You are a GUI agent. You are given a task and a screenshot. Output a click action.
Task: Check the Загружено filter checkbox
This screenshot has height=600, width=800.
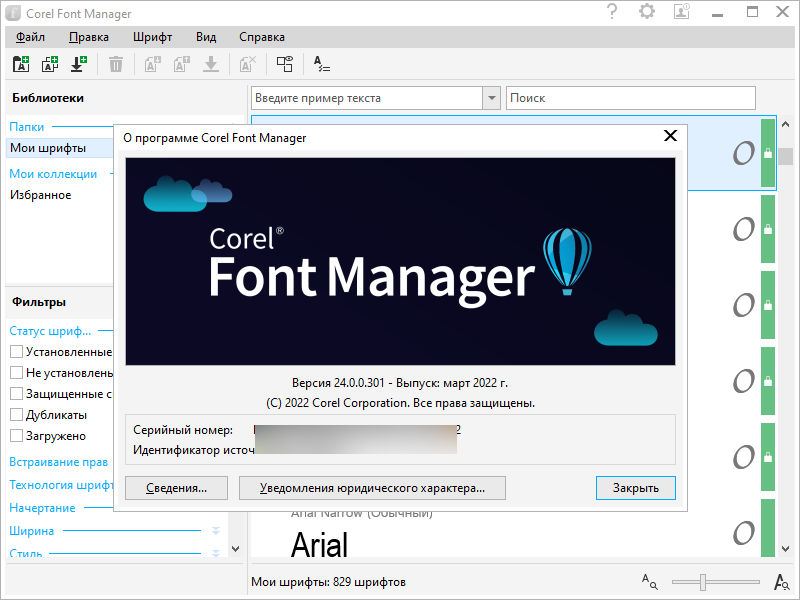tap(17, 436)
